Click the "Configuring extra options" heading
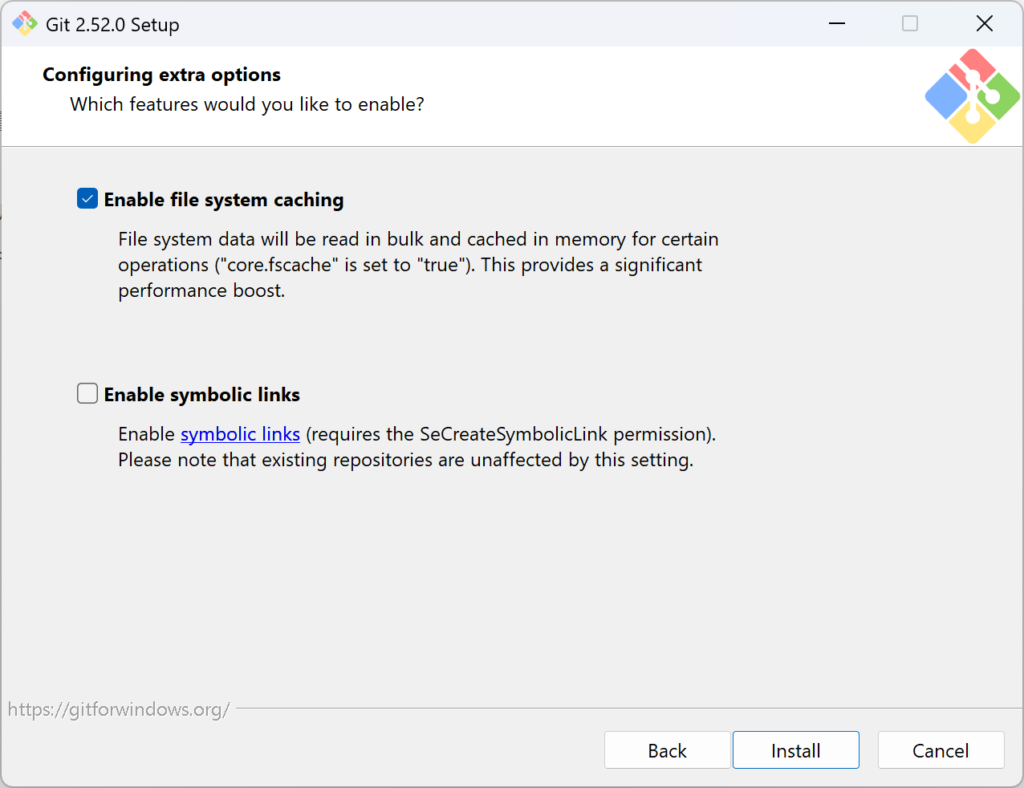This screenshot has width=1024, height=788. tap(161, 75)
